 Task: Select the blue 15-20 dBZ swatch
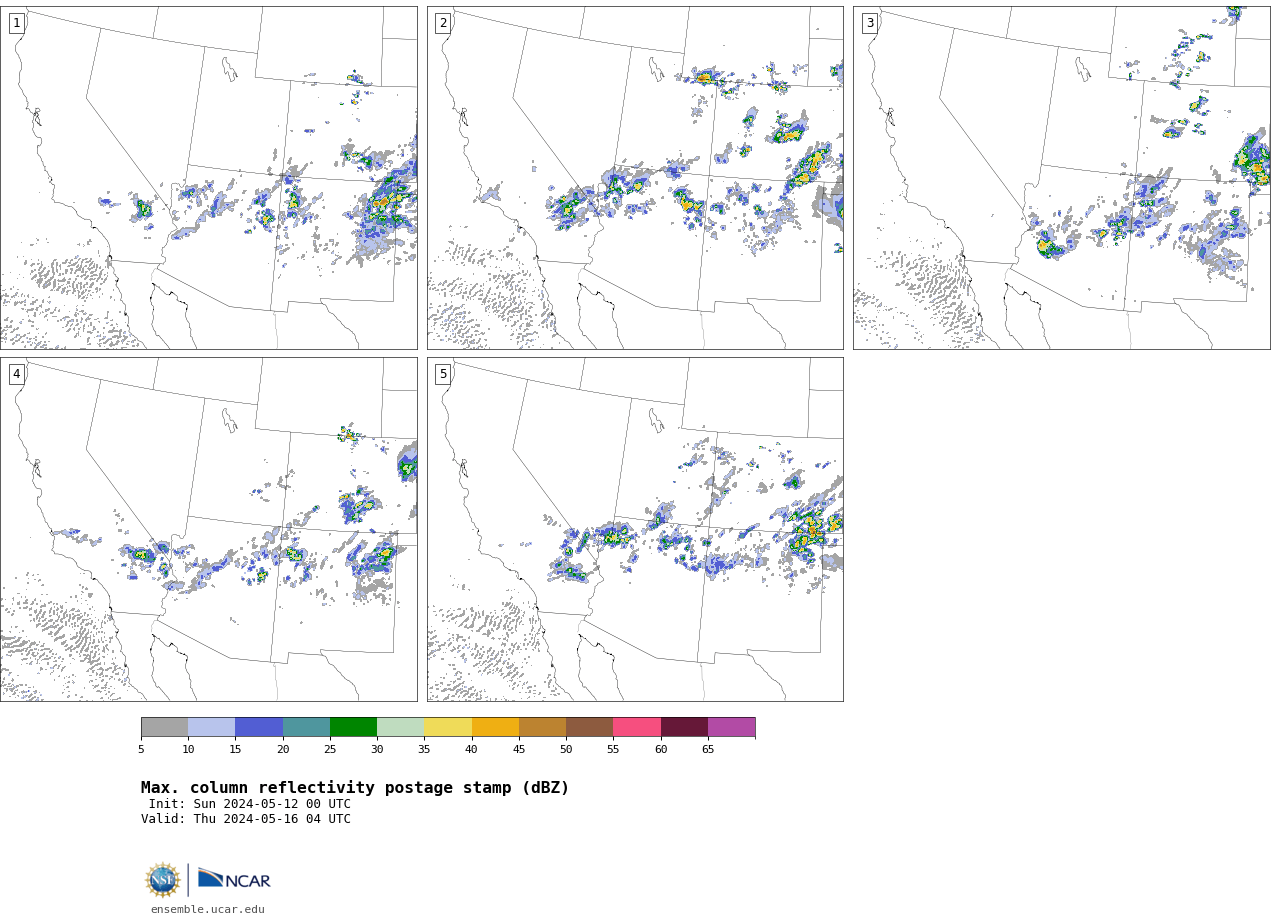[259, 727]
